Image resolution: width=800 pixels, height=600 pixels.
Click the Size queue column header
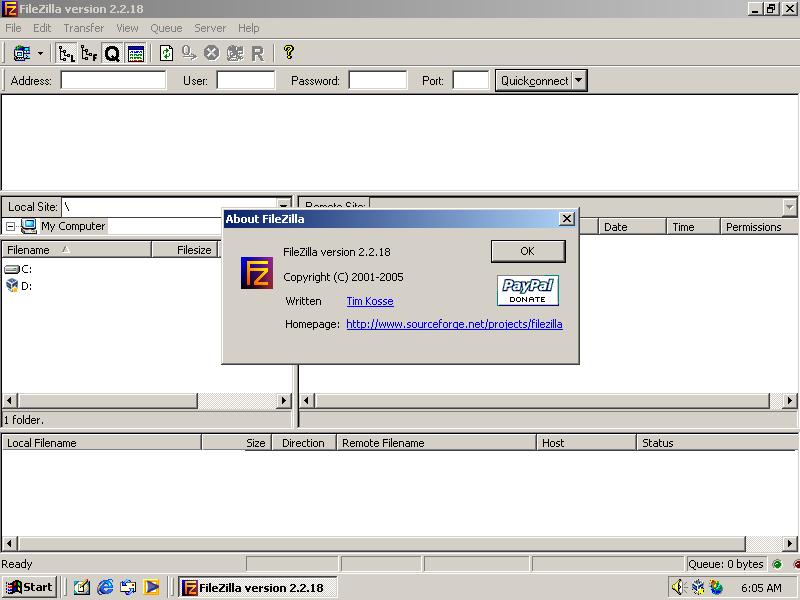pyautogui.click(x=237, y=443)
